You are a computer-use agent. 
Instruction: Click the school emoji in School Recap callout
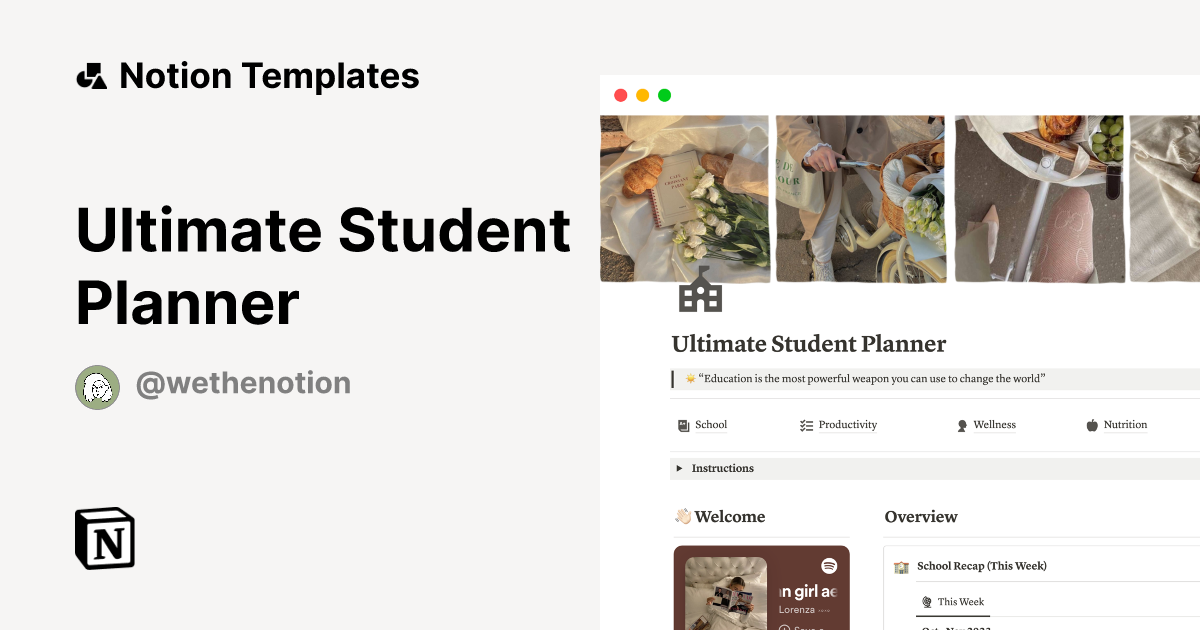tap(901, 565)
